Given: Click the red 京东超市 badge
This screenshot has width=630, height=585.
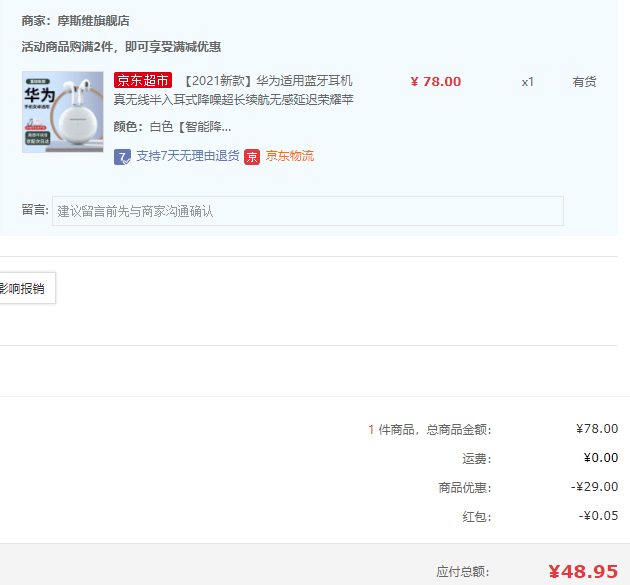Looking at the screenshot, I should point(143,80).
